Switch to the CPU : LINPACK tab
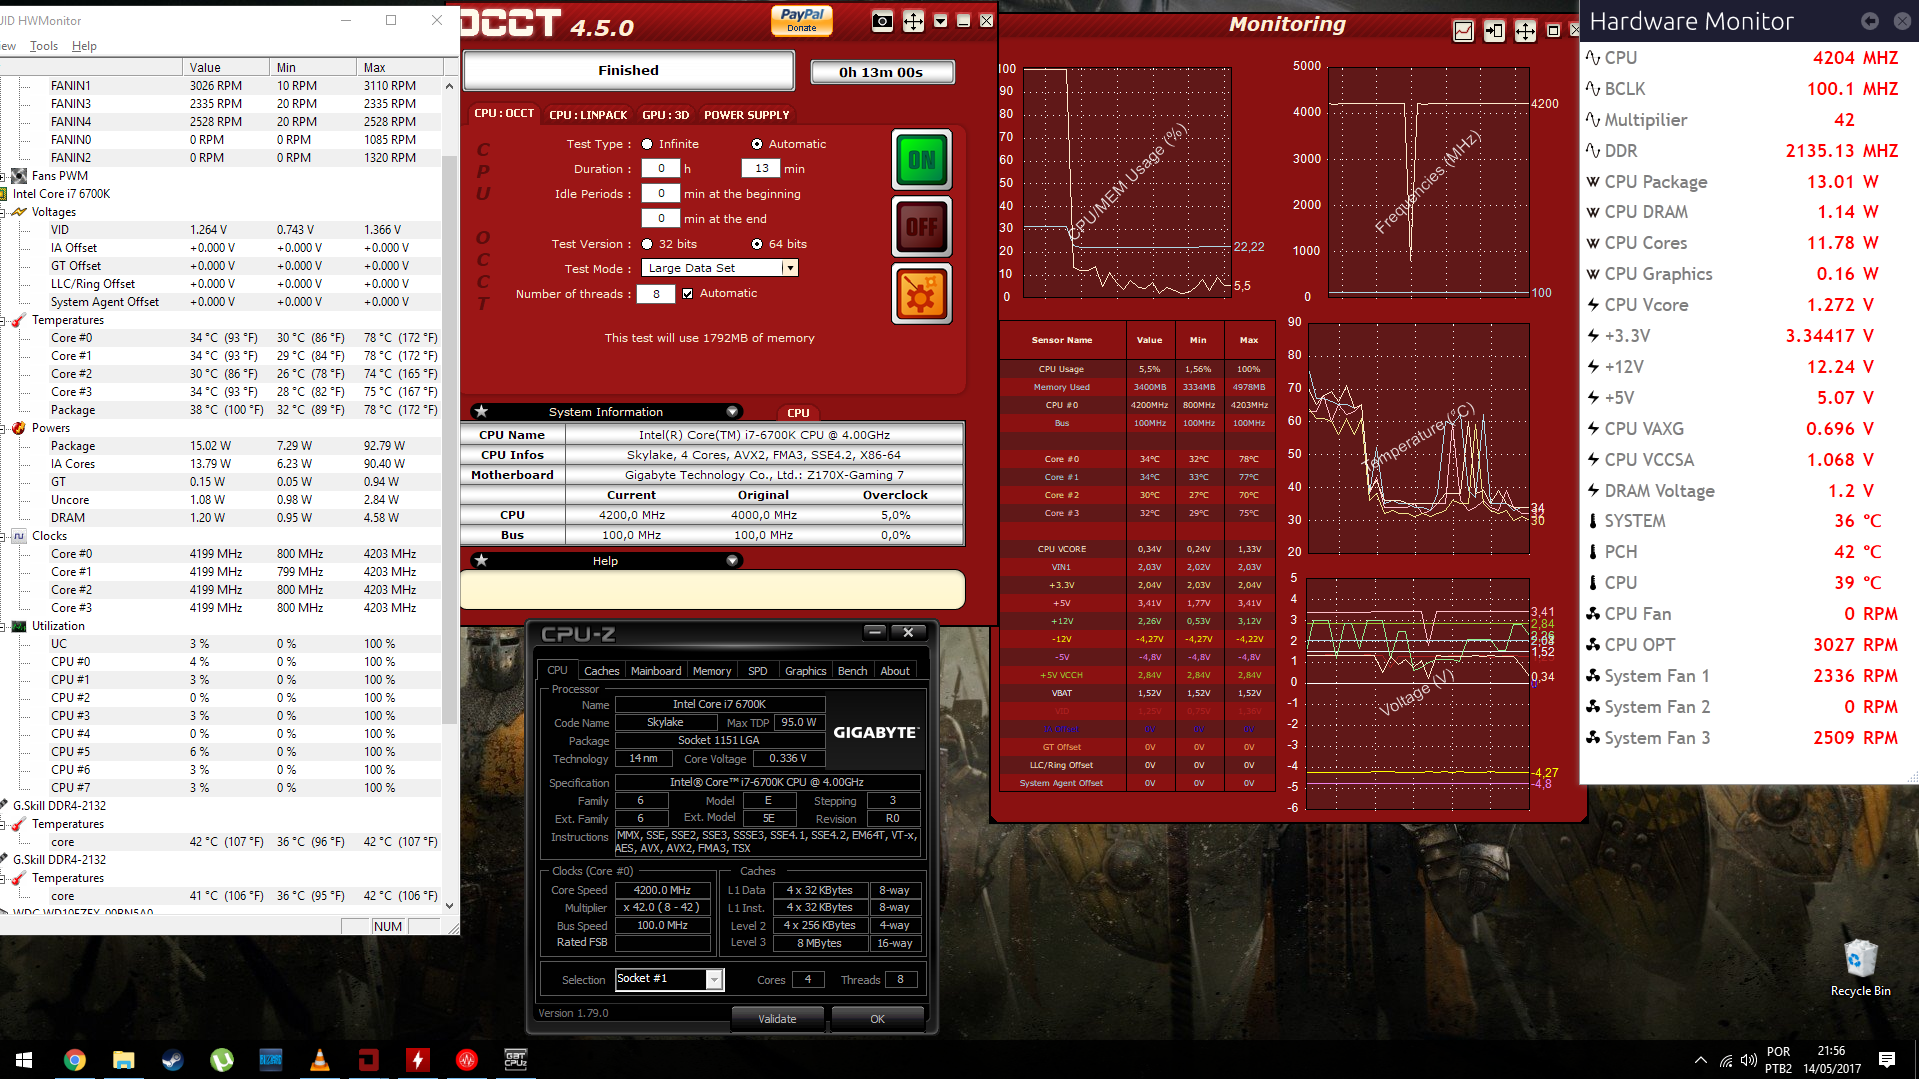1919x1079 pixels. (x=588, y=115)
